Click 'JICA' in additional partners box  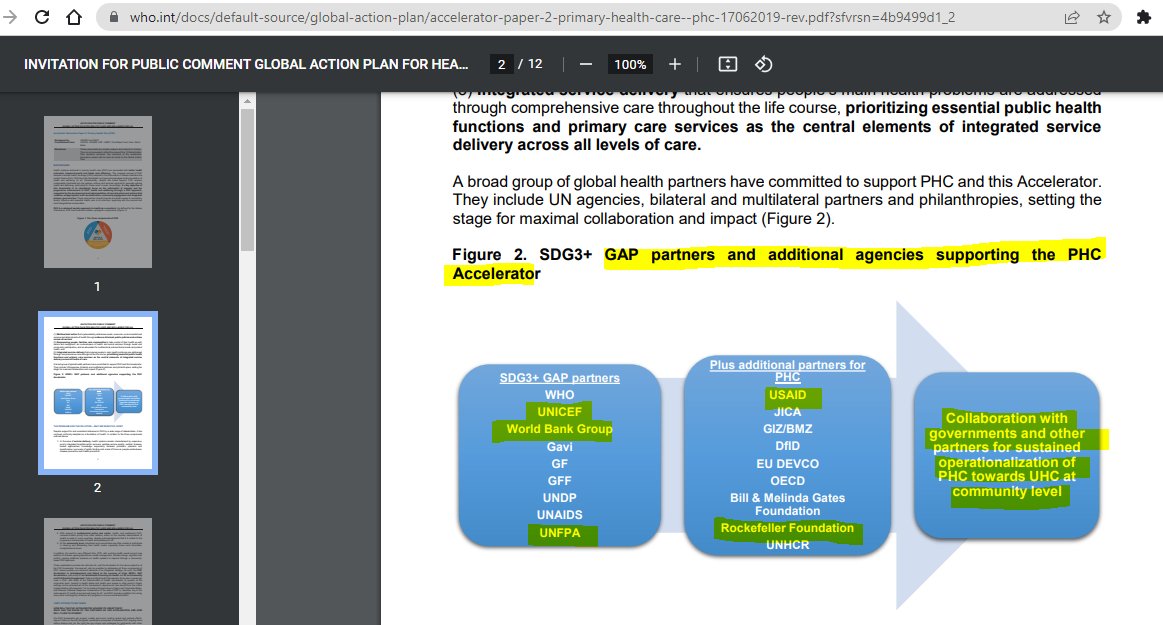tap(787, 411)
